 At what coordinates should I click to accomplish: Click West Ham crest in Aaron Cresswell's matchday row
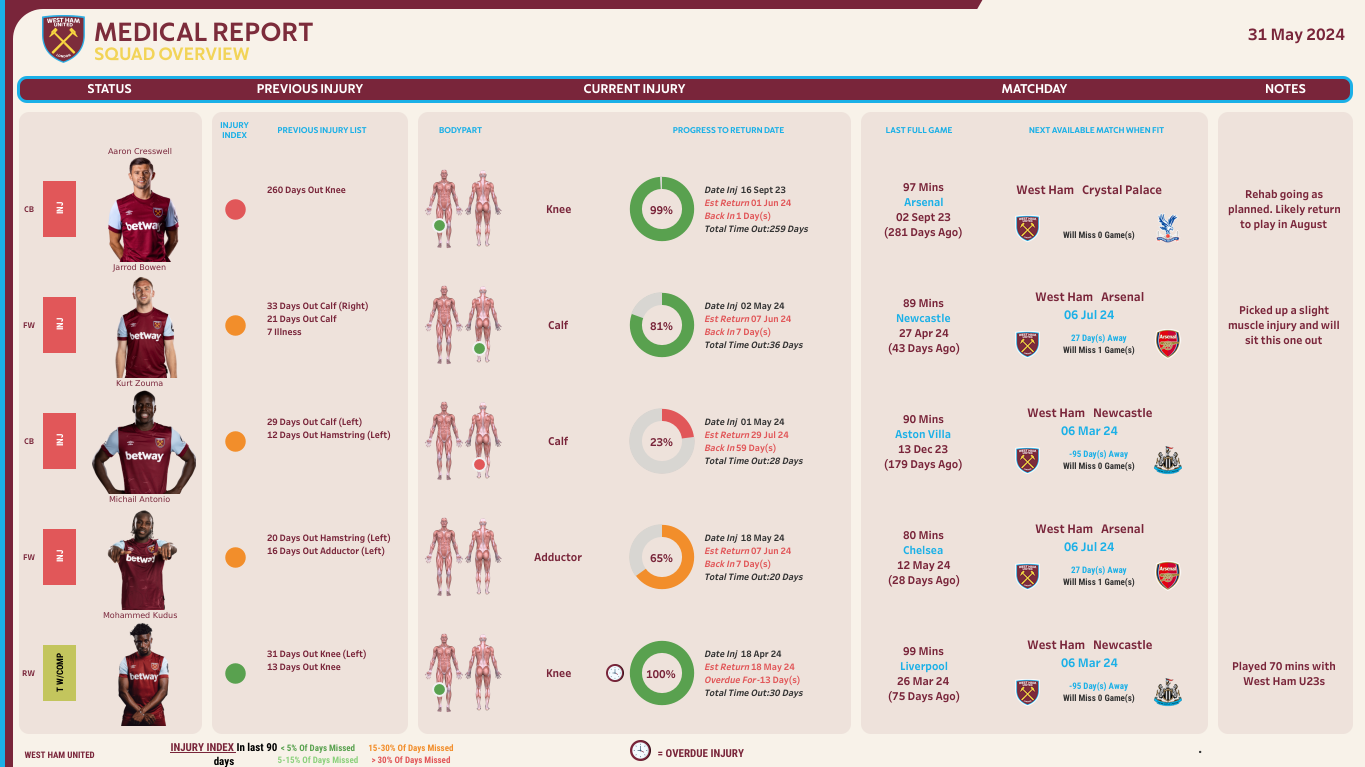tap(1027, 228)
